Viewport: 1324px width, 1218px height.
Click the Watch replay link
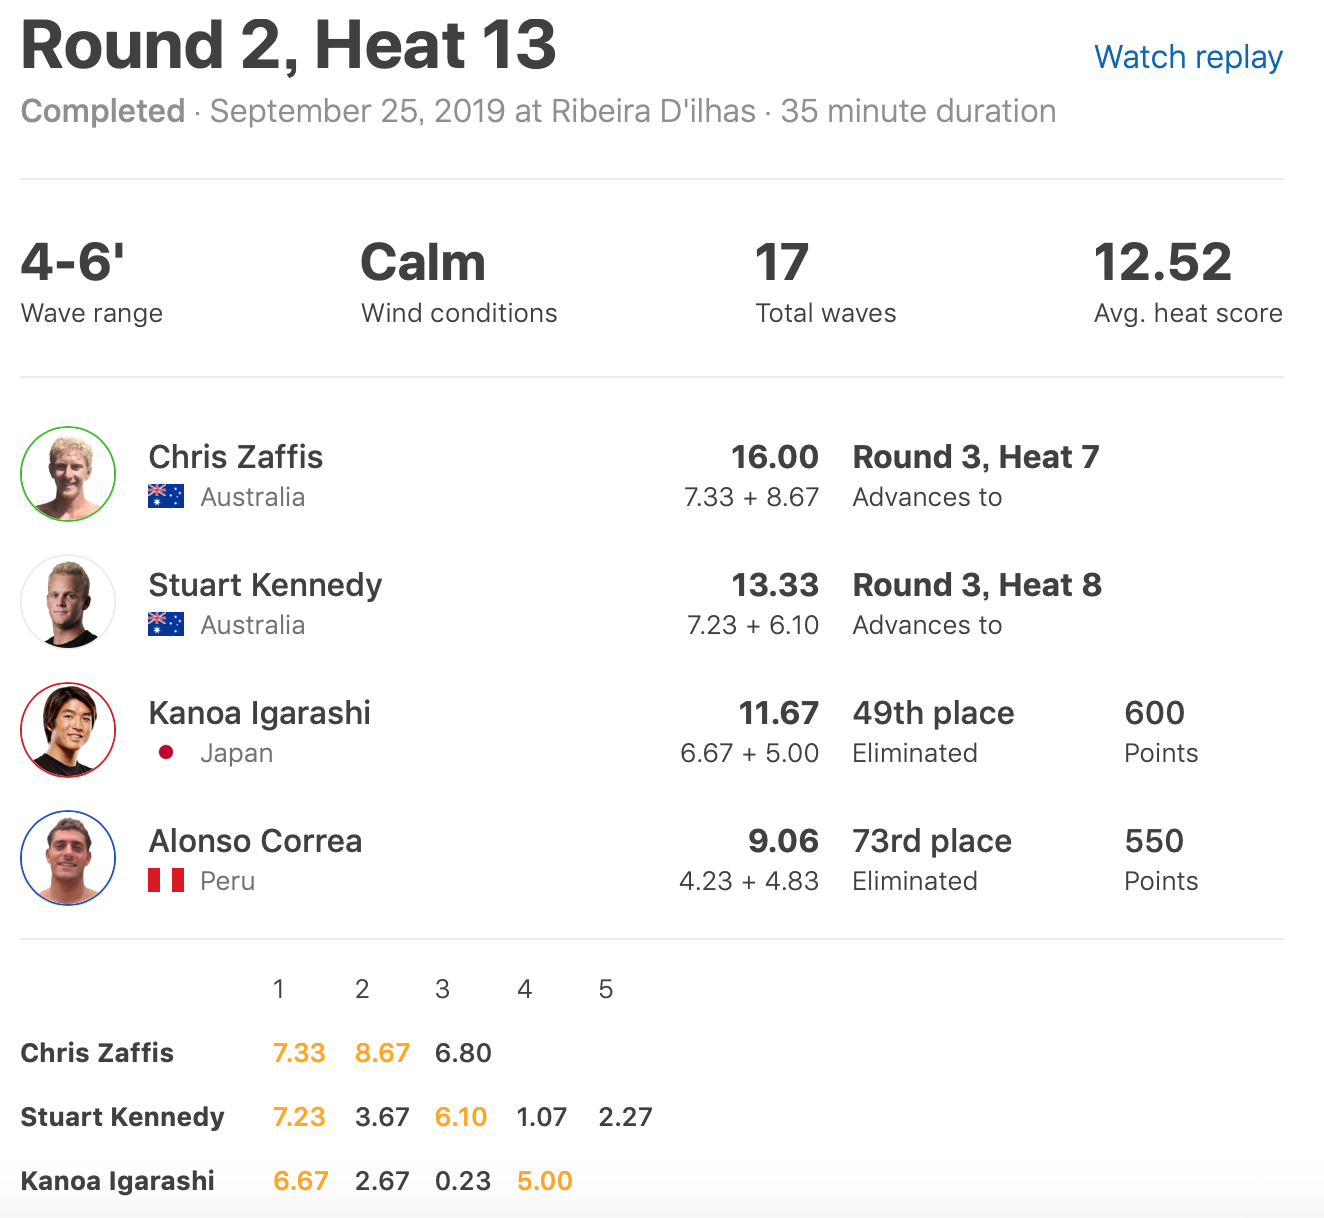1188,58
